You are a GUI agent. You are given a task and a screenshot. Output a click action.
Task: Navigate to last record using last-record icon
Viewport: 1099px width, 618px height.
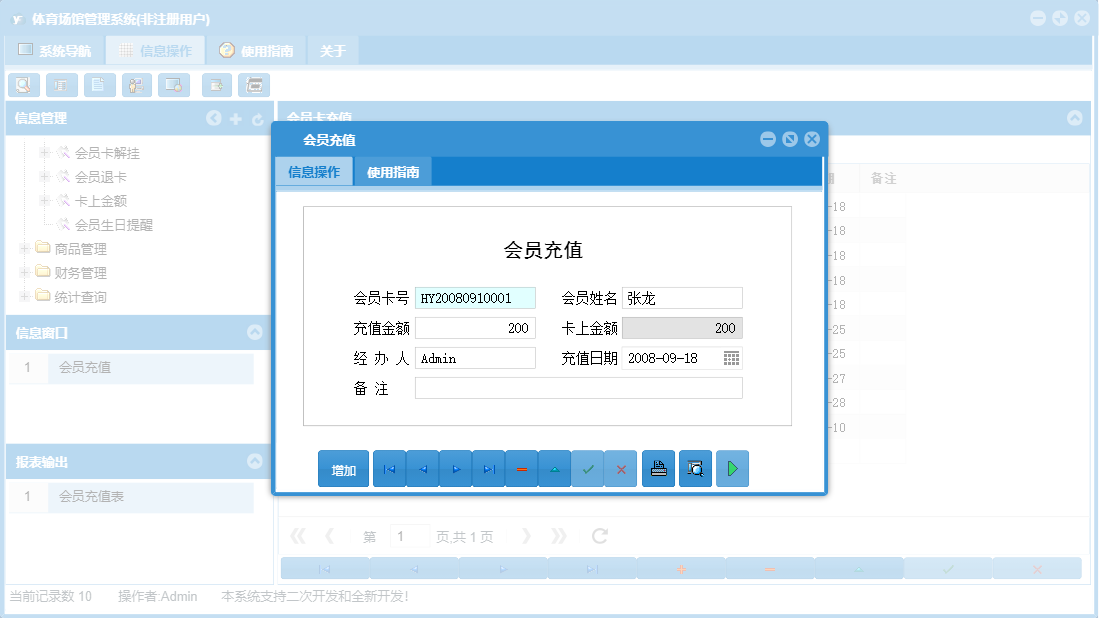489,468
